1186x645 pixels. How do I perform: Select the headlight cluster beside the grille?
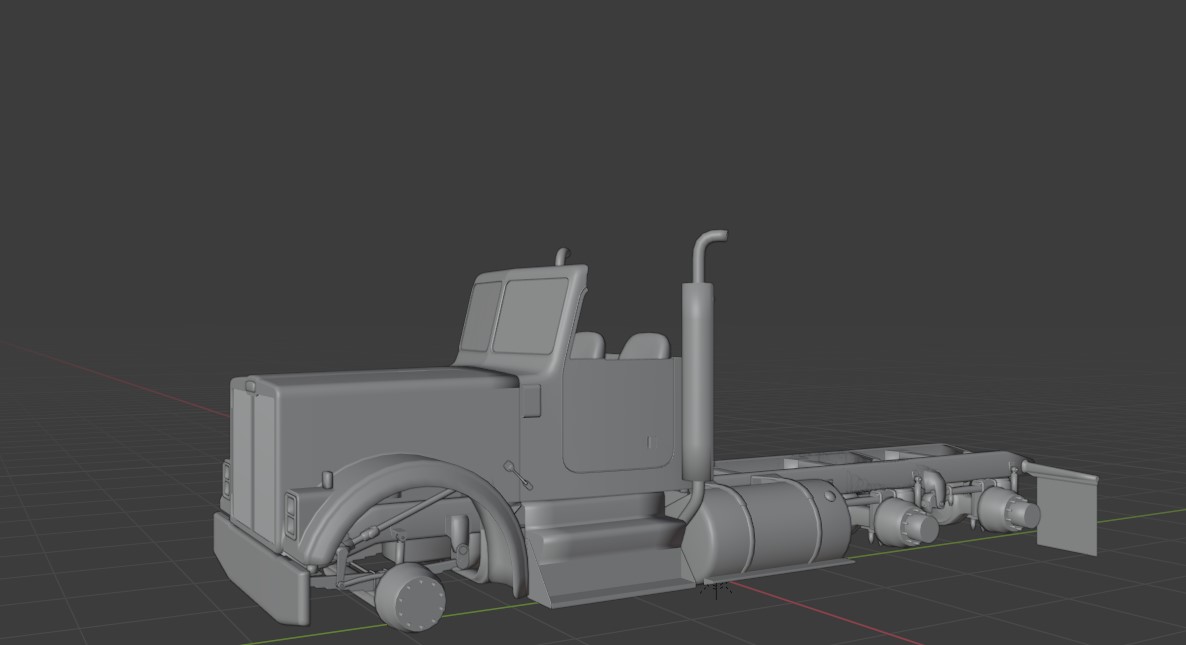point(291,514)
